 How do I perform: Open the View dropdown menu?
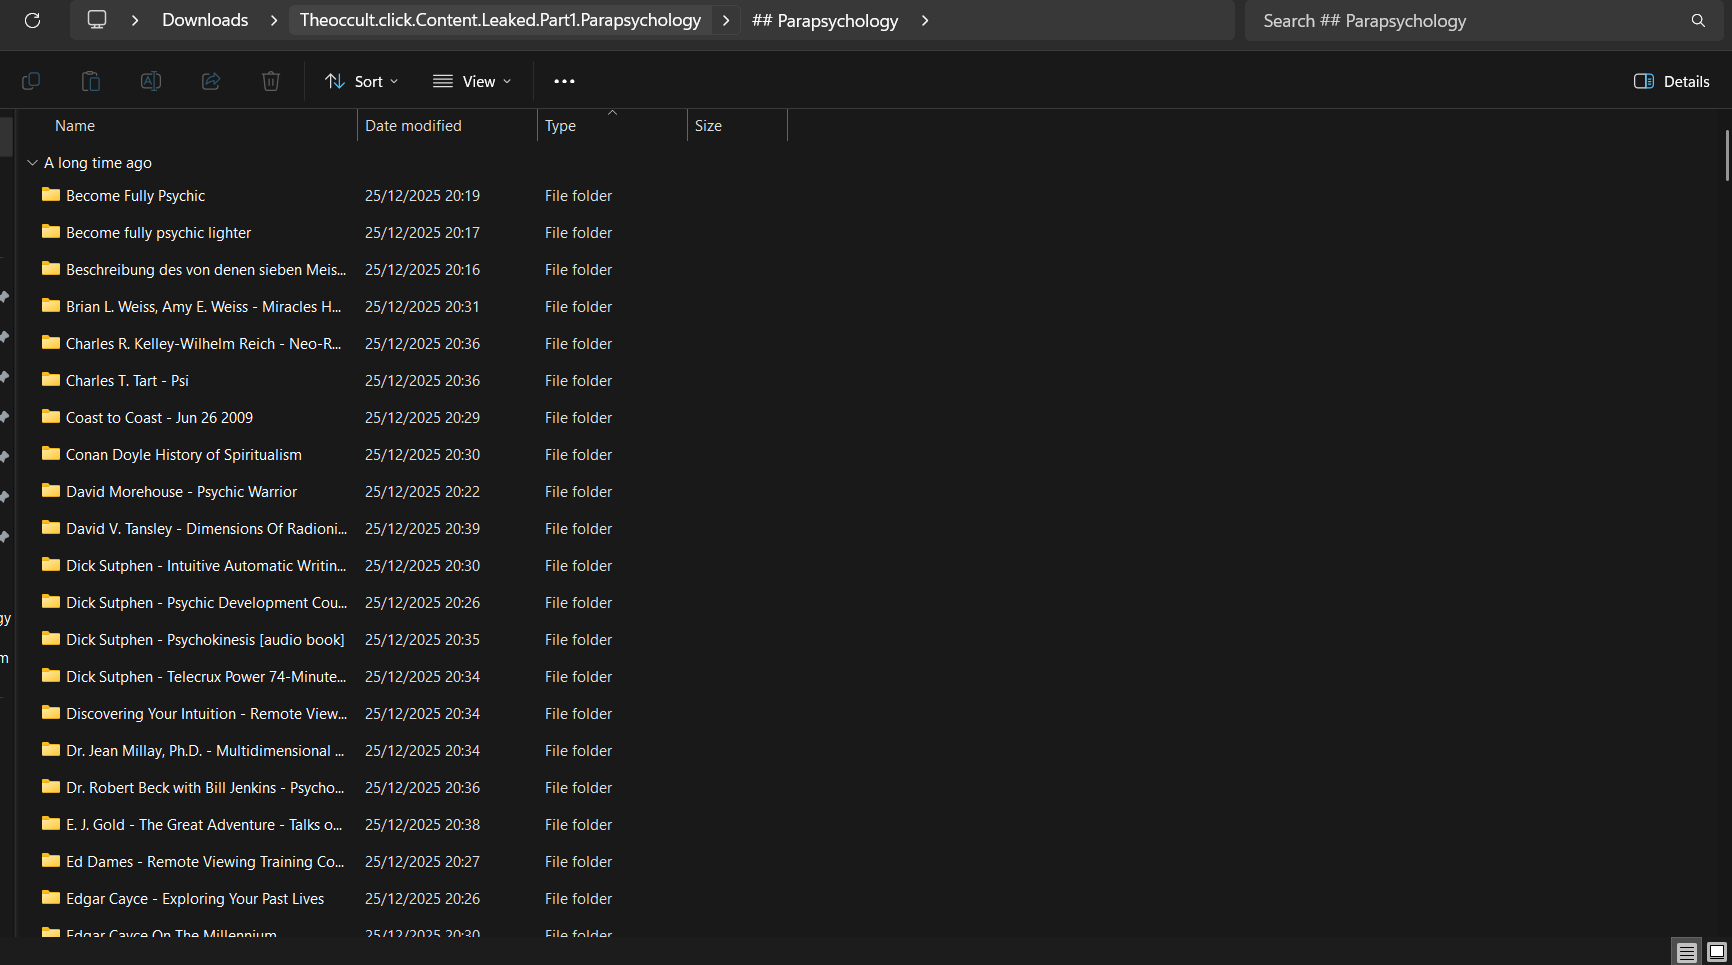[x=472, y=81]
